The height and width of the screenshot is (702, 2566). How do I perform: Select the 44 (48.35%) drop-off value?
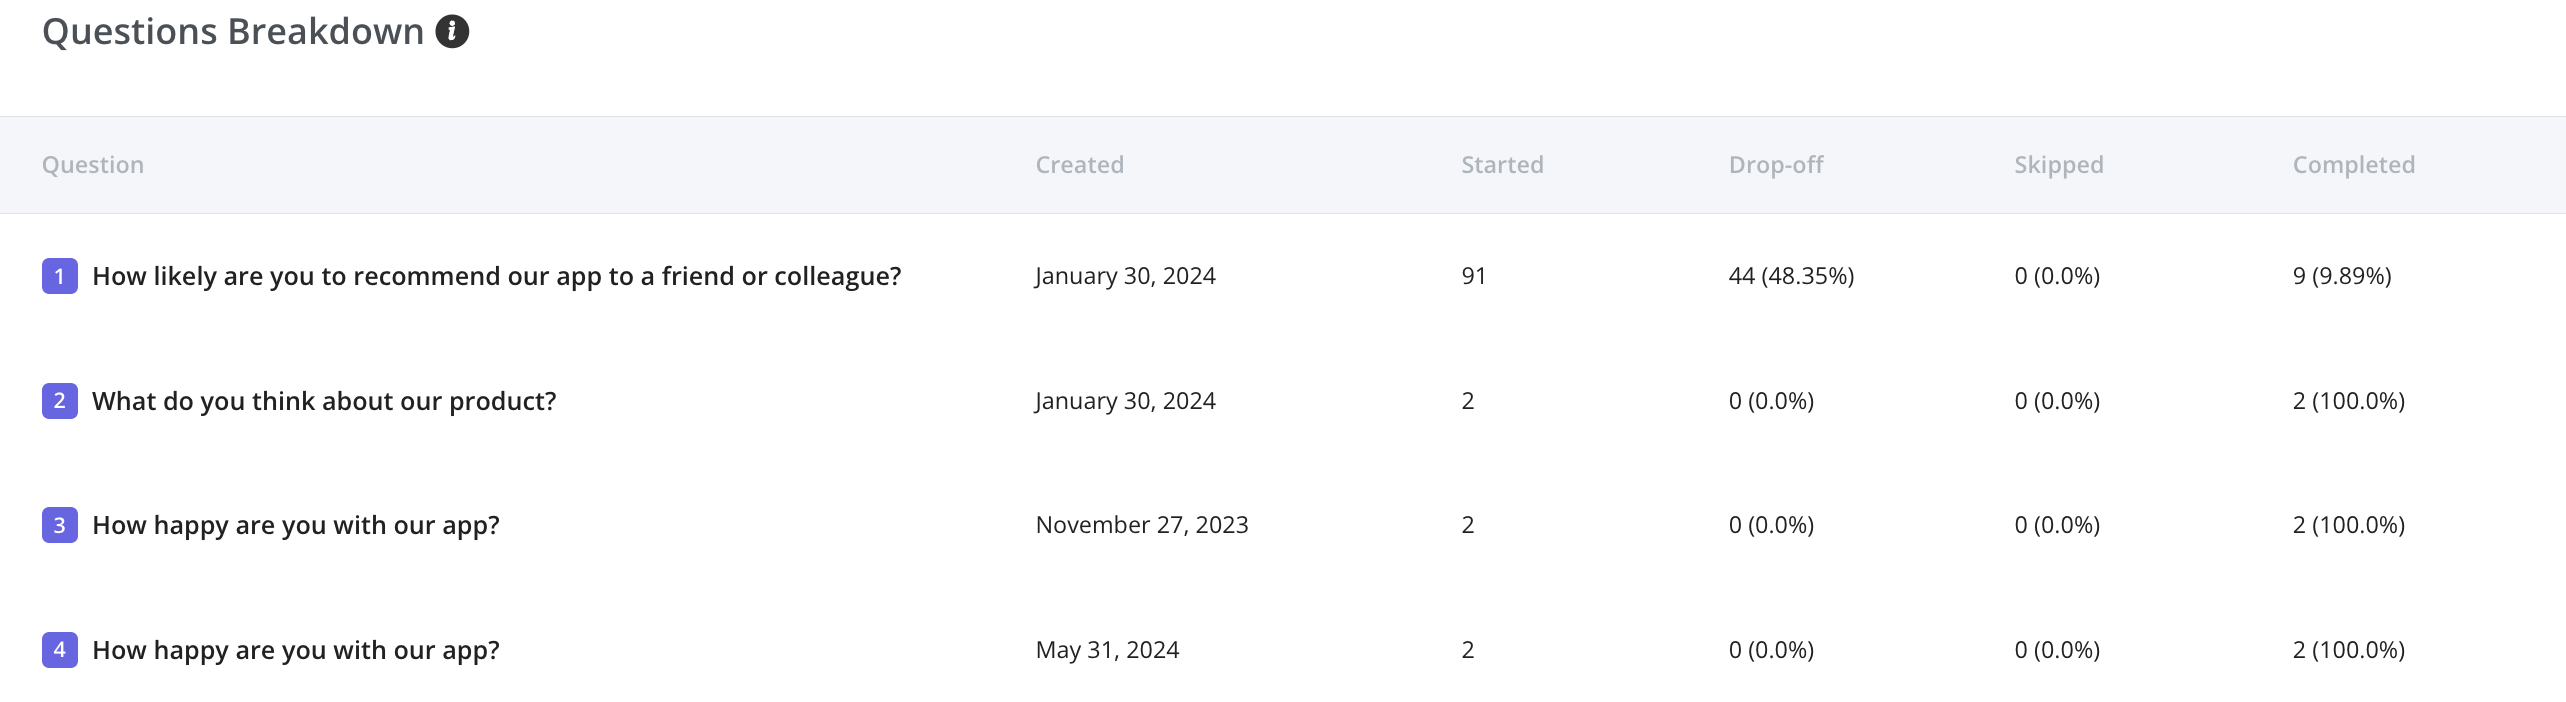(1791, 276)
